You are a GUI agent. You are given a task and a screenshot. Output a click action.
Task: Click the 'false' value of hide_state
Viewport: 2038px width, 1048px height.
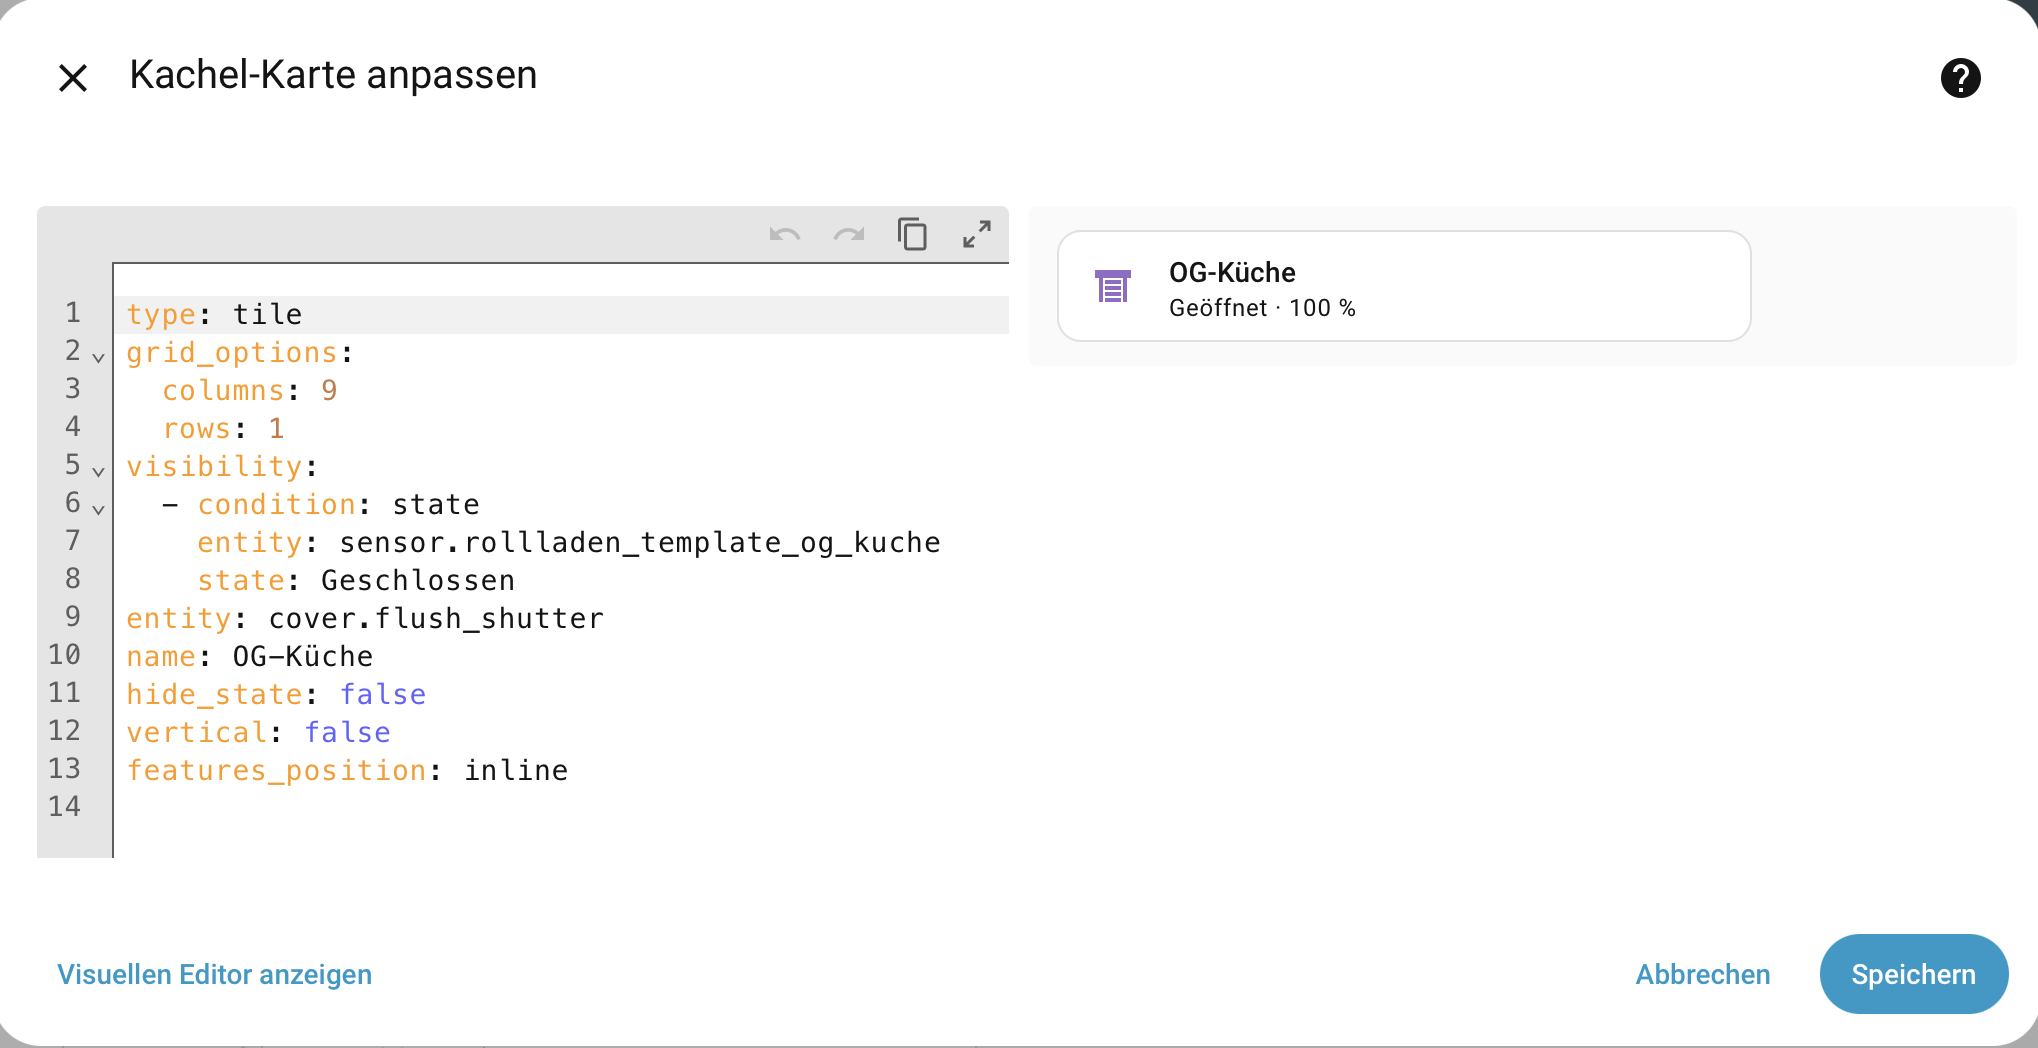click(383, 695)
